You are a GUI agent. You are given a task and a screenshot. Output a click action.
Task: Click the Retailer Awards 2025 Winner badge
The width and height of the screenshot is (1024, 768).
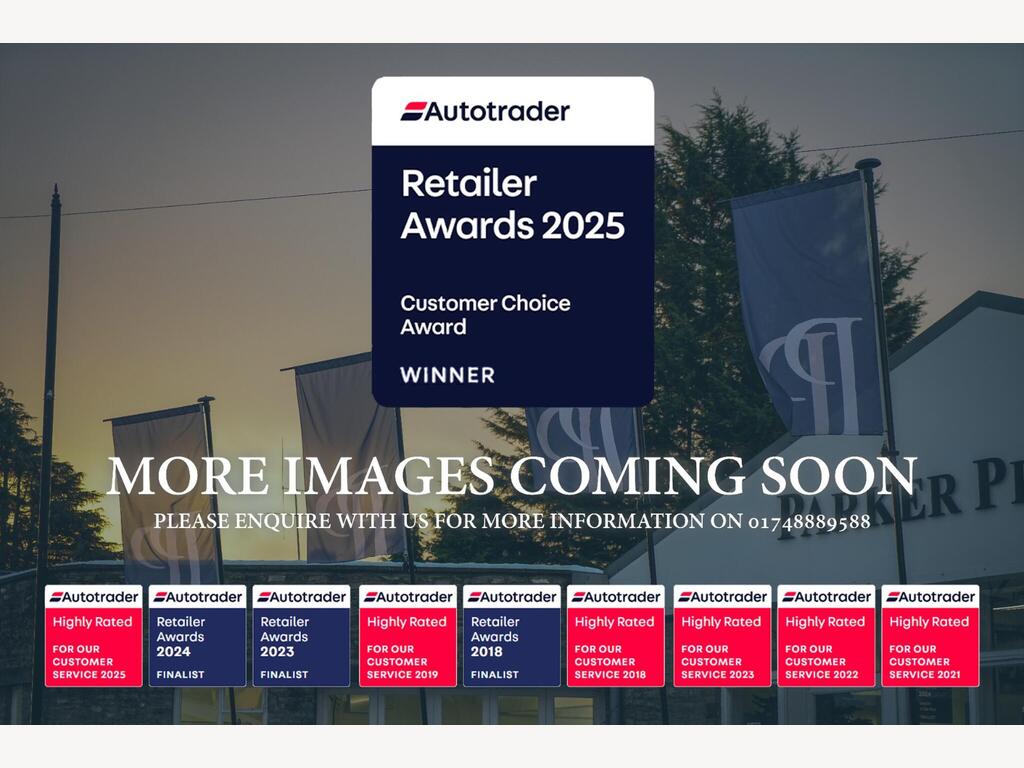(x=513, y=242)
